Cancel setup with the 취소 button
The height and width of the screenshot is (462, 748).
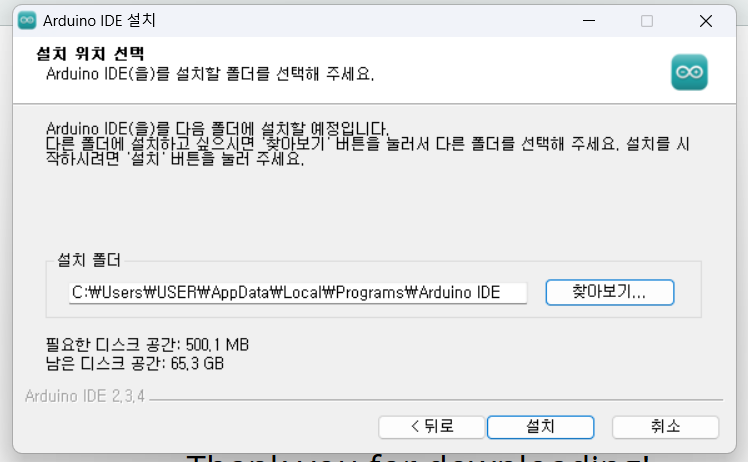[x=665, y=427]
